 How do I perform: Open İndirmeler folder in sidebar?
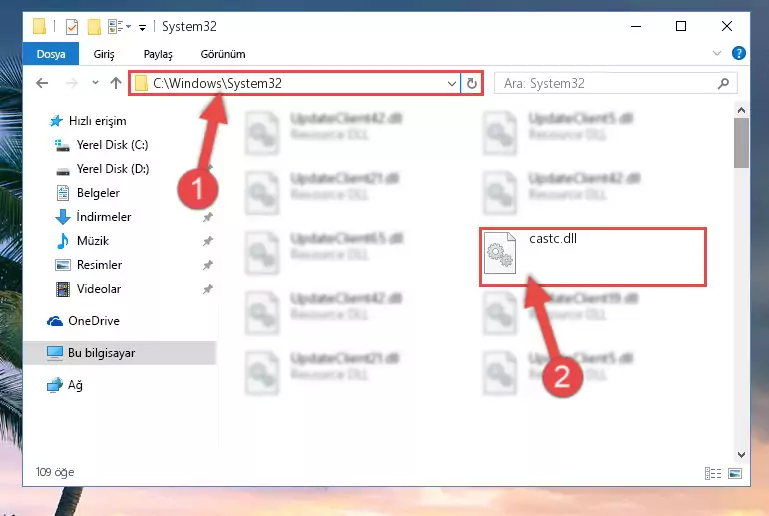[93, 217]
